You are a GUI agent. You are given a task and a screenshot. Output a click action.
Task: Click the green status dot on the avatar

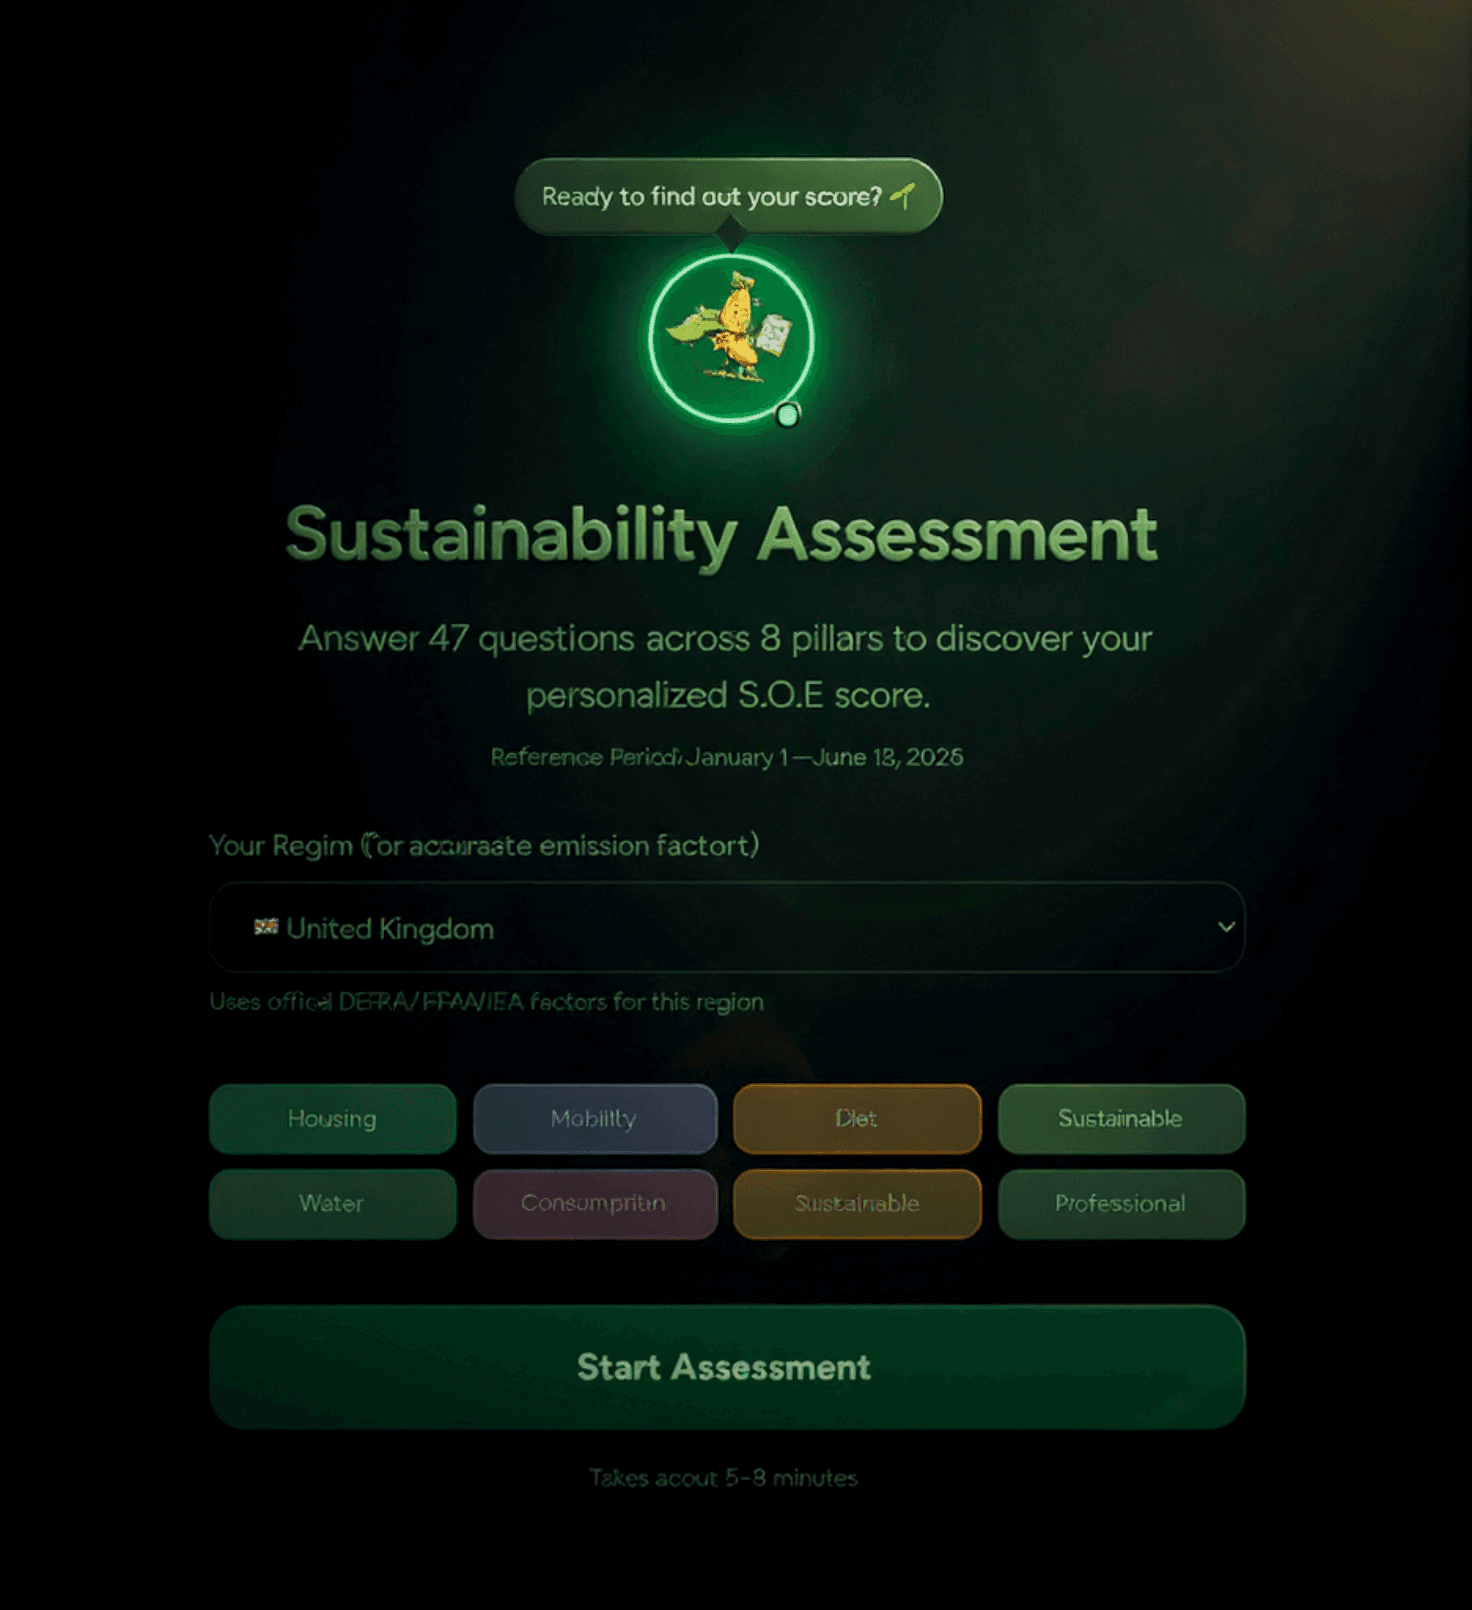[788, 414]
